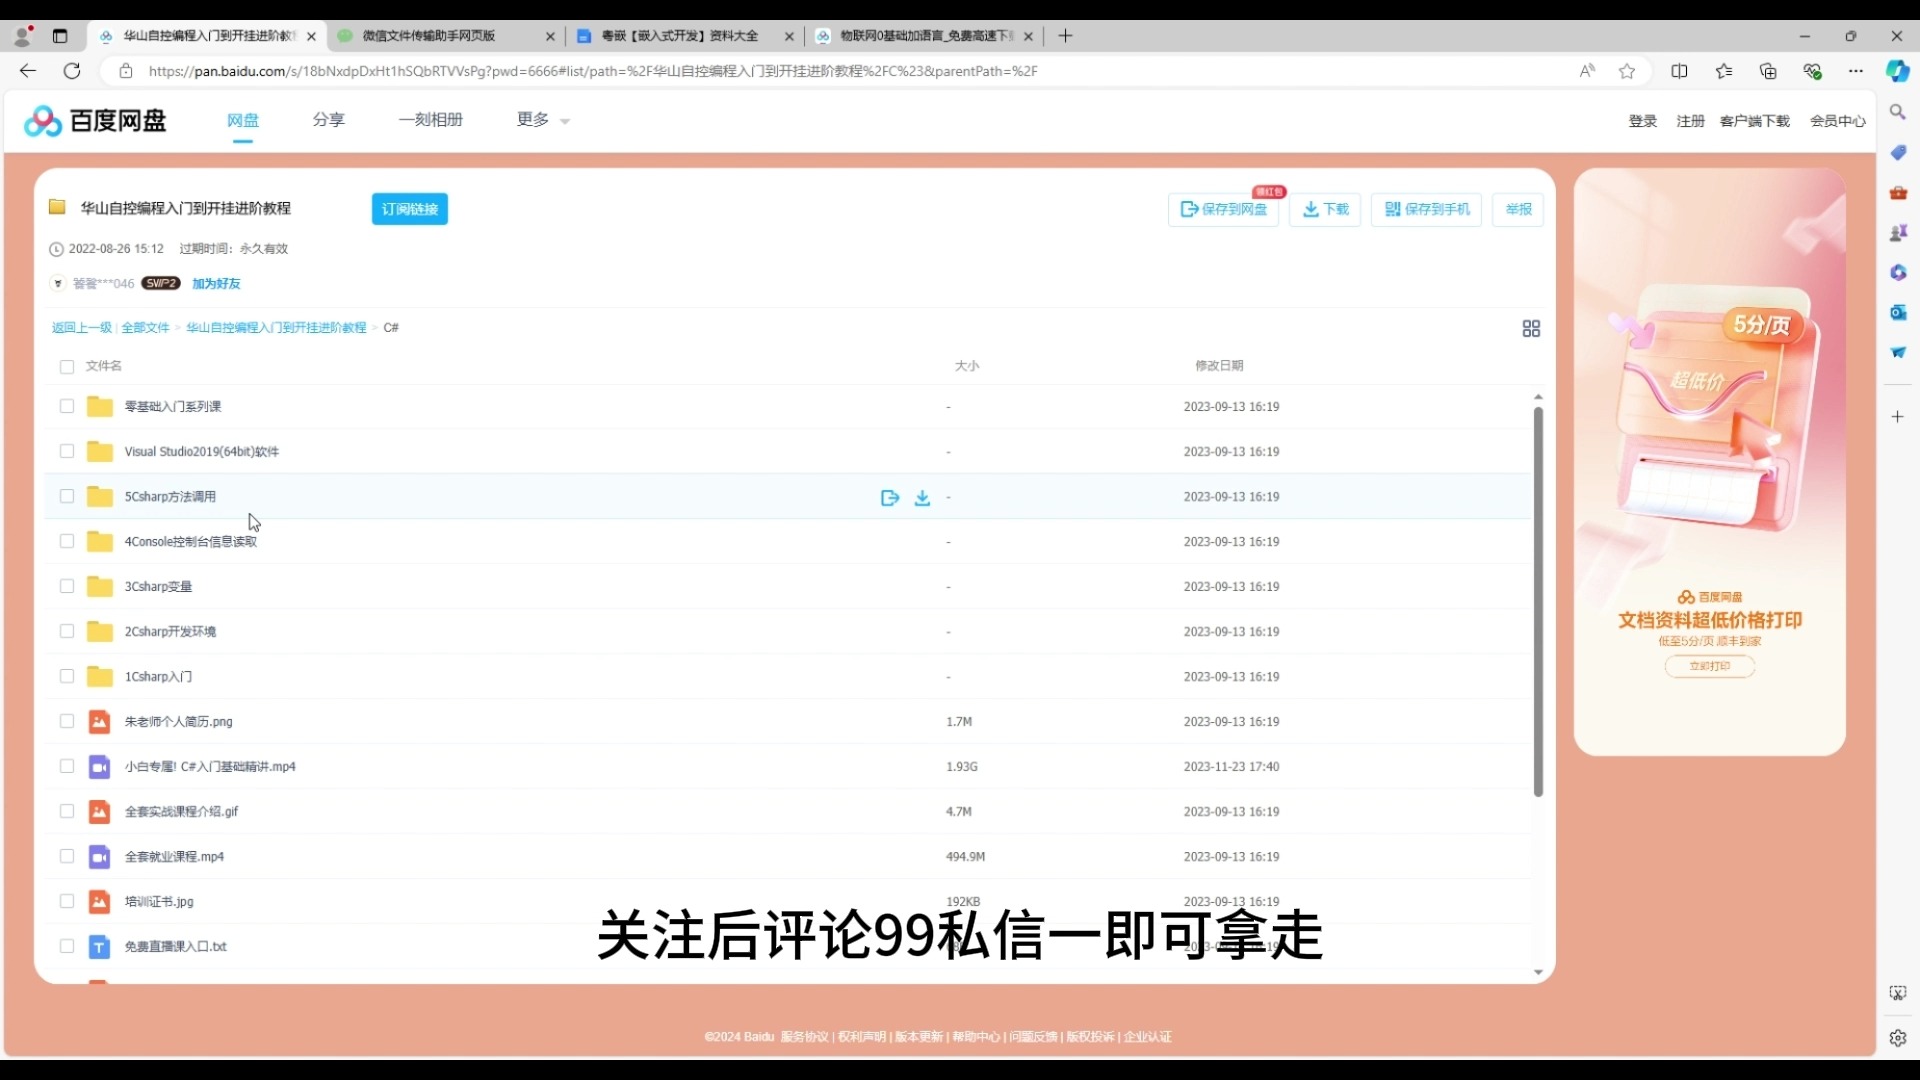Check the checkbox for Visual Studio2019(64bit)软件

click(x=66, y=451)
